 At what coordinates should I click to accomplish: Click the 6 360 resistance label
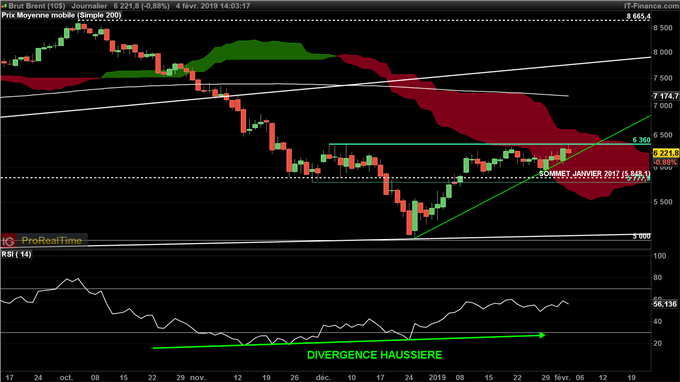tap(641, 140)
